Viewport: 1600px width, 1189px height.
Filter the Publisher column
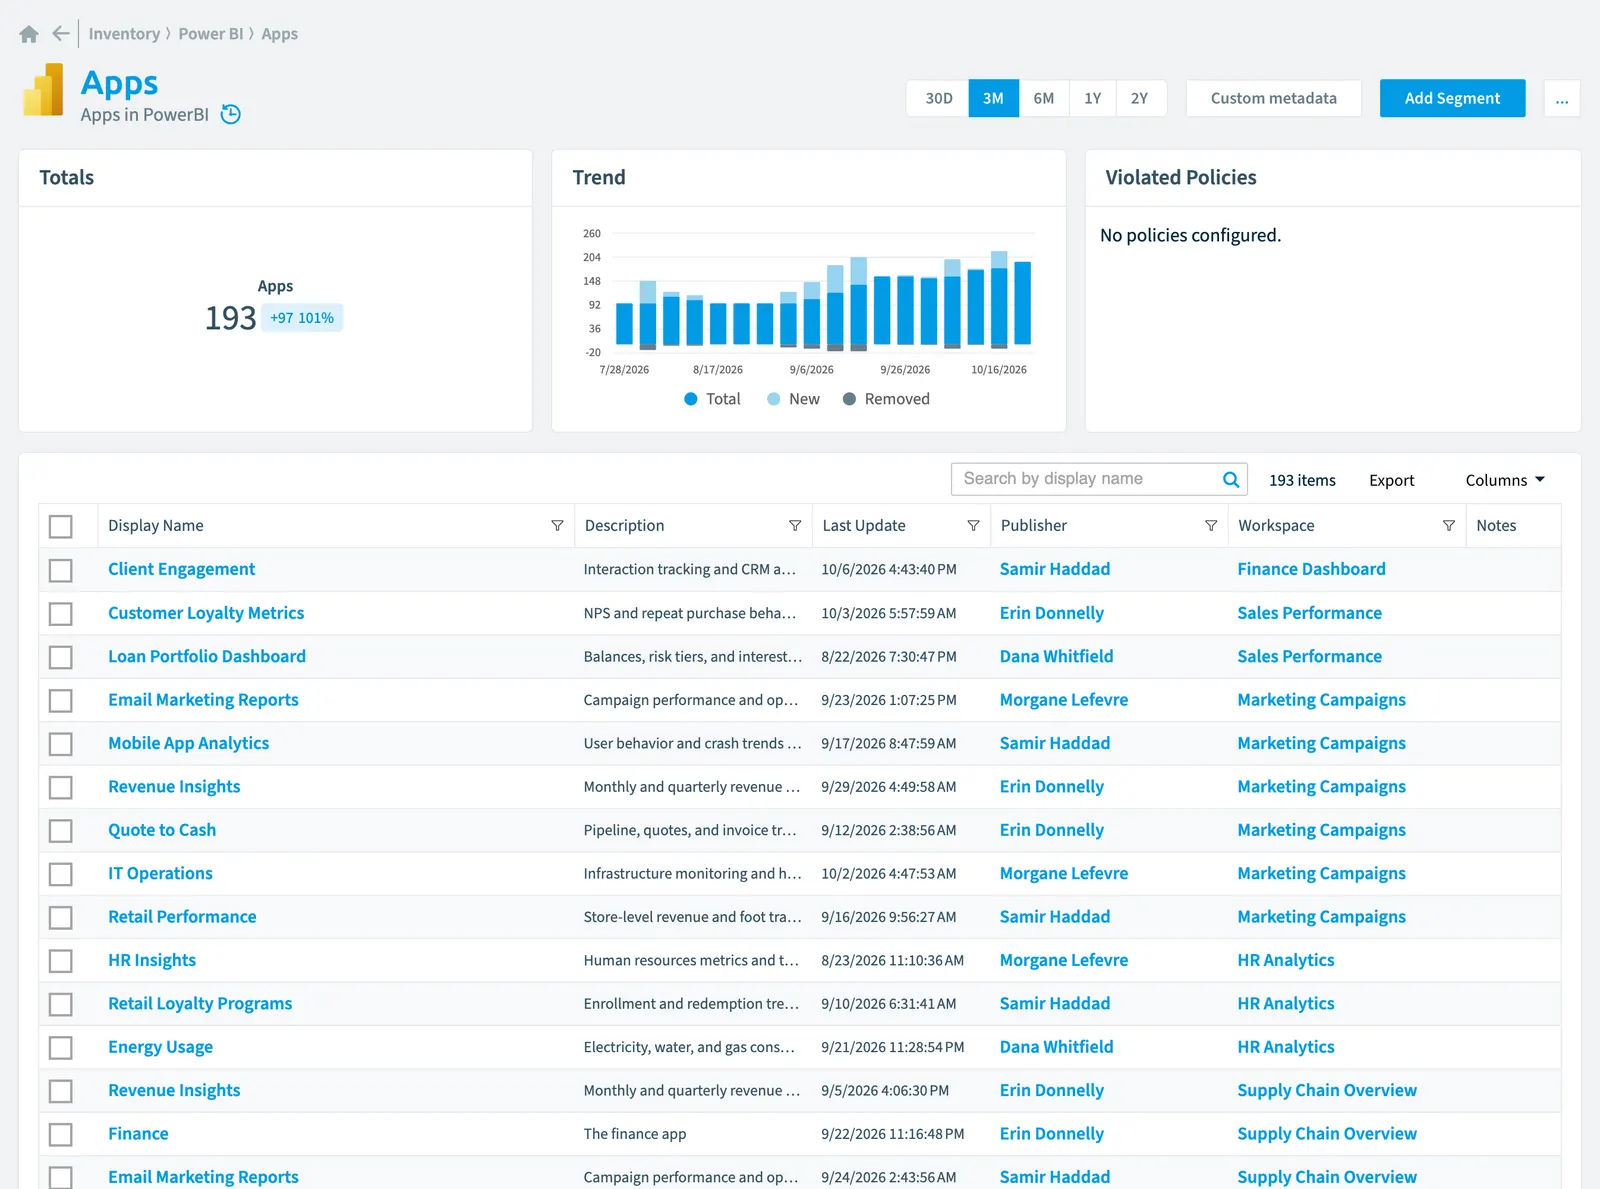1211,526
